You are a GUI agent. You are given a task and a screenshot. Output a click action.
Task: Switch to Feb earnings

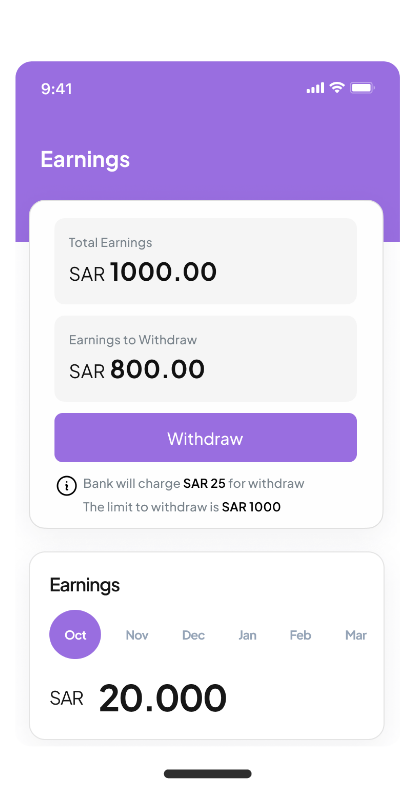[300, 635]
